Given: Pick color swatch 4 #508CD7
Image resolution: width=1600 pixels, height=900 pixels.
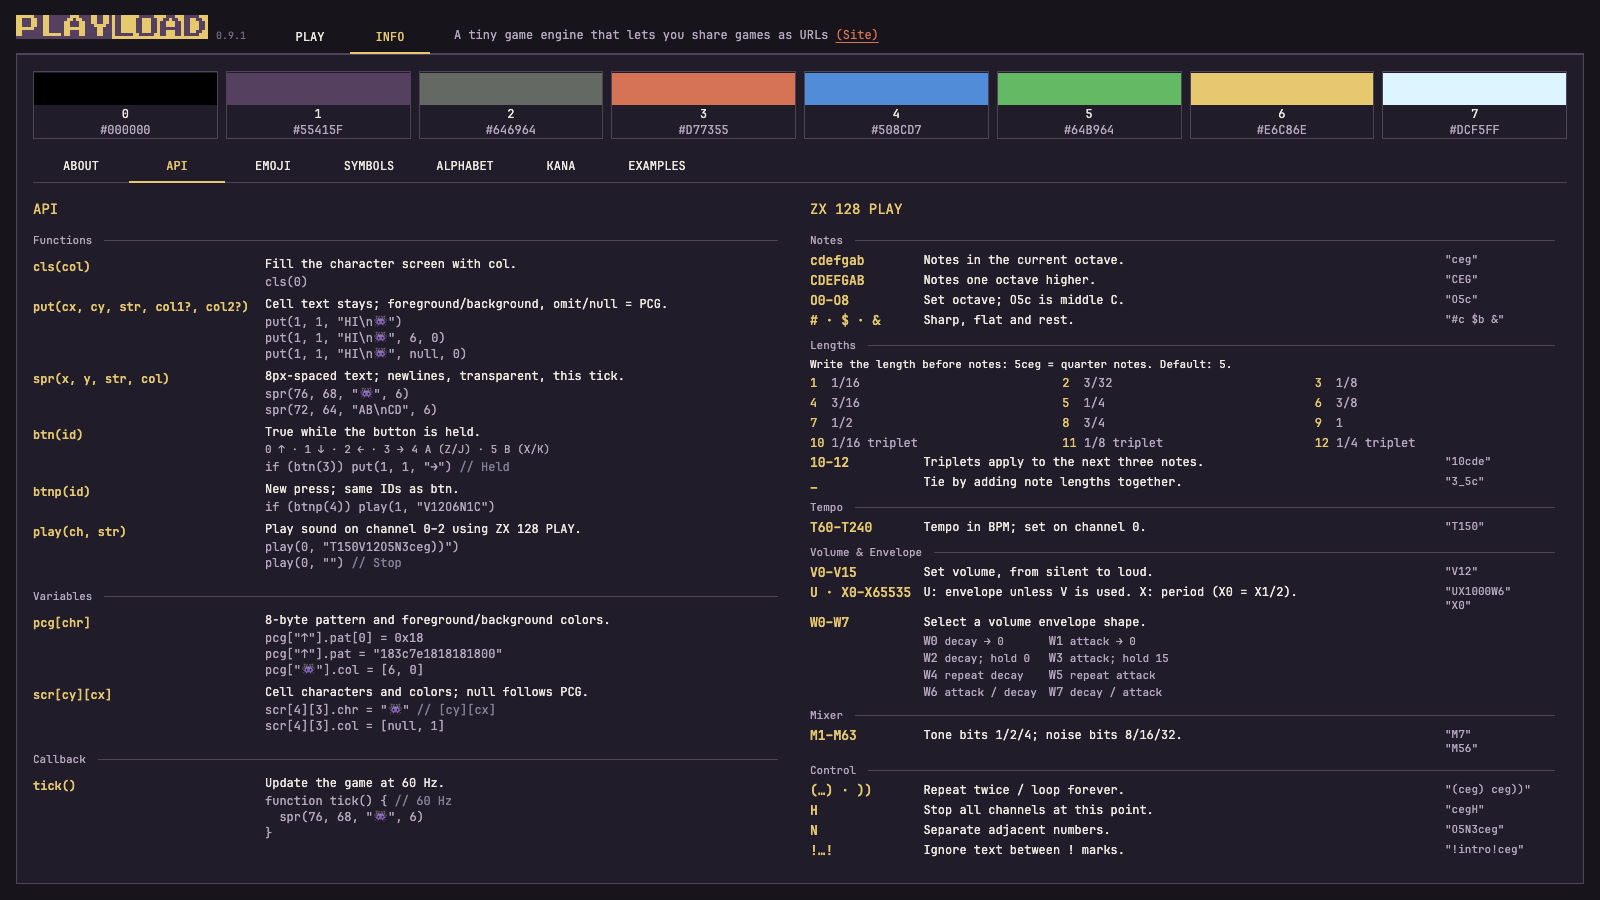Looking at the screenshot, I should pos(896,105).
